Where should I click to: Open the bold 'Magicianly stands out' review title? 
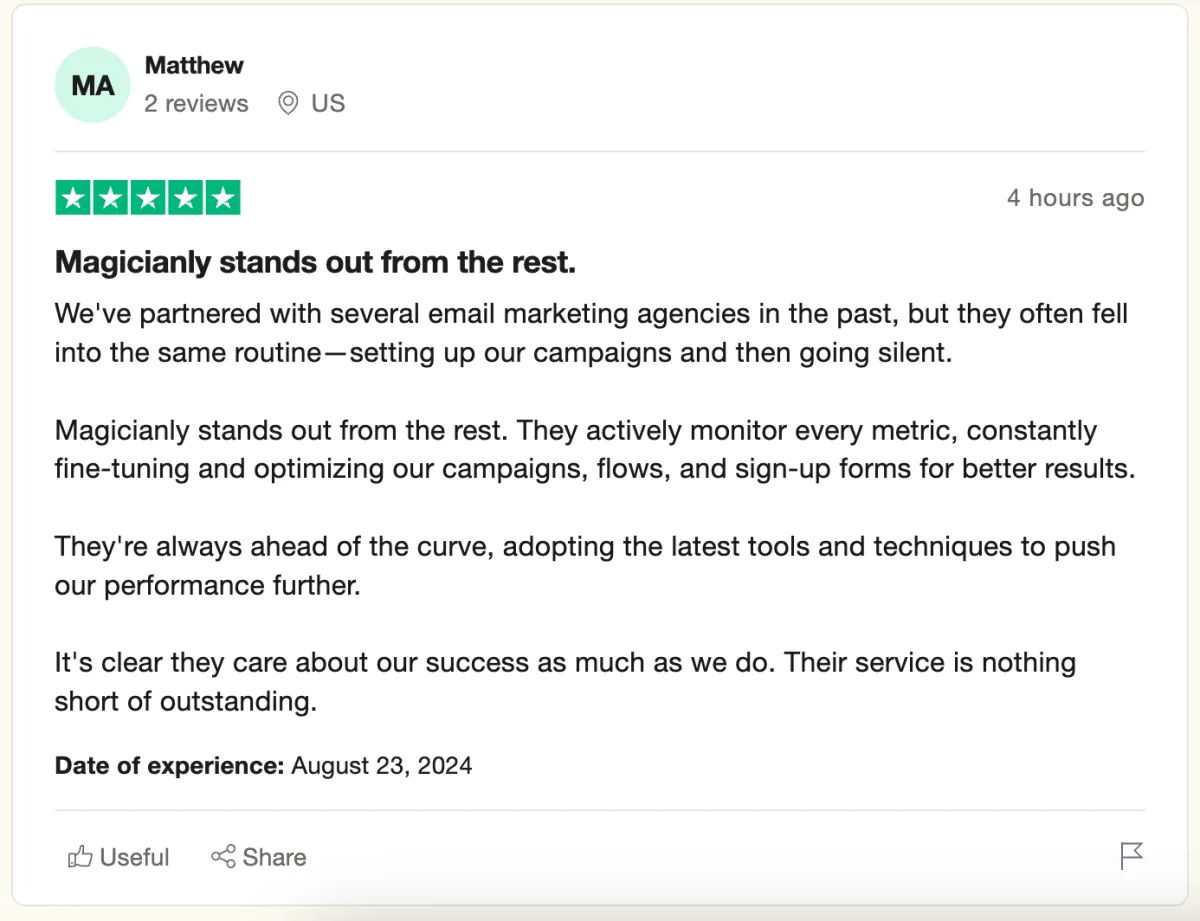coord(315,263)
